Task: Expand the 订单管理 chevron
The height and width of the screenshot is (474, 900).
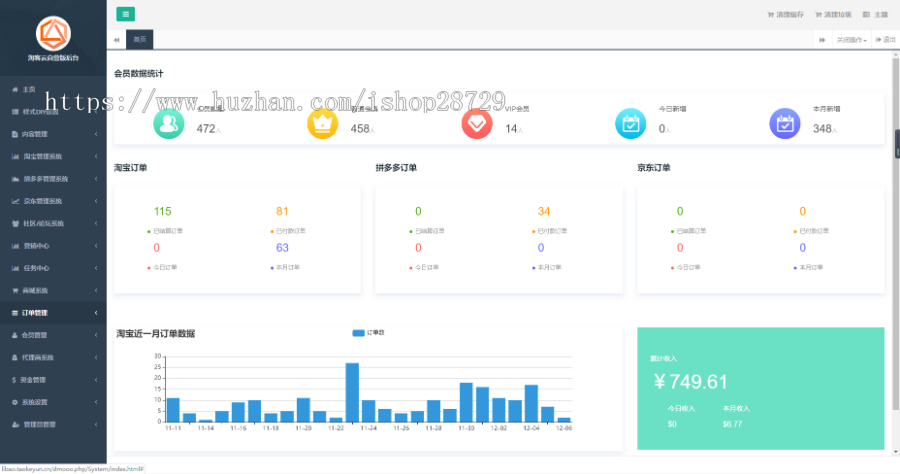Action: 96,313
